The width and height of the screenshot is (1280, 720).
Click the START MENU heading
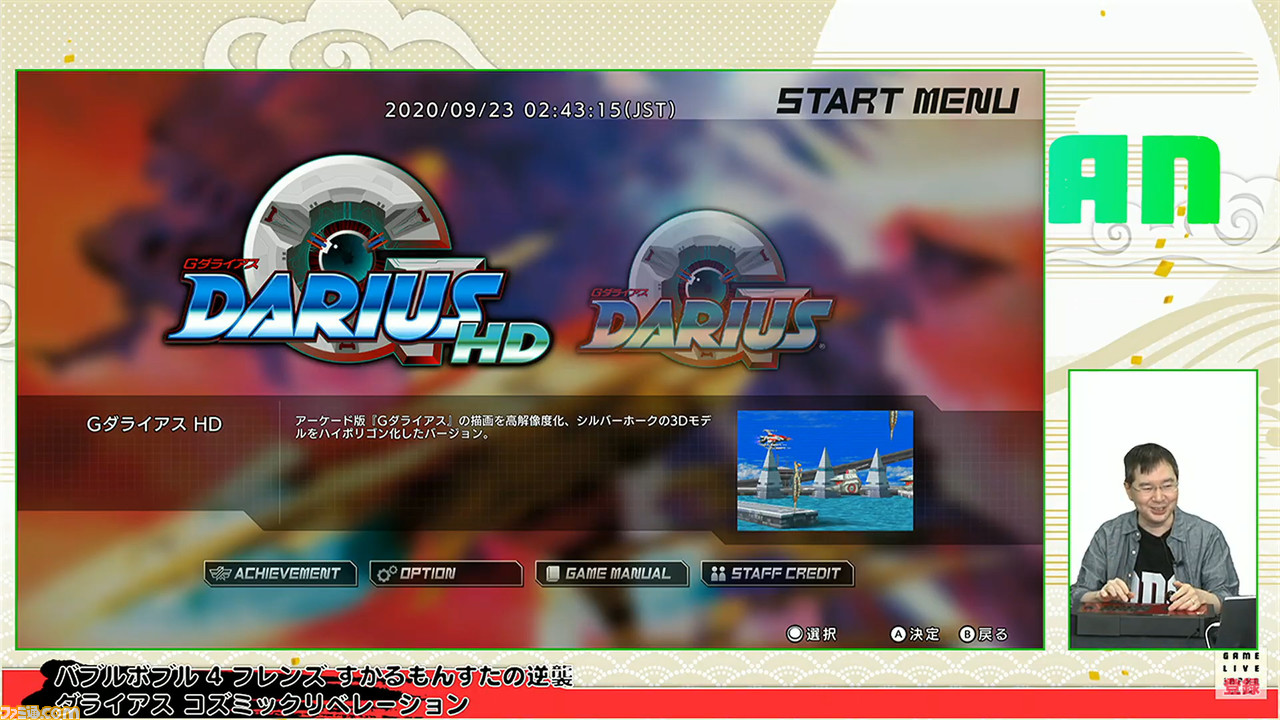[897, 101]
